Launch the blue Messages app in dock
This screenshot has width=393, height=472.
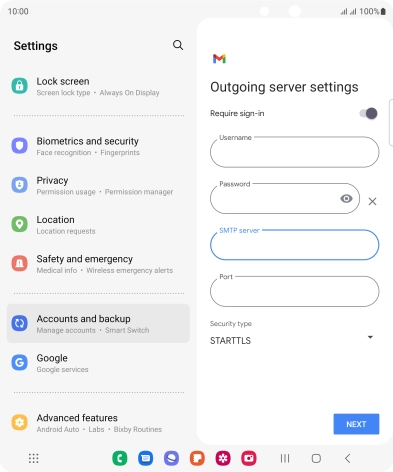[146, 458]
